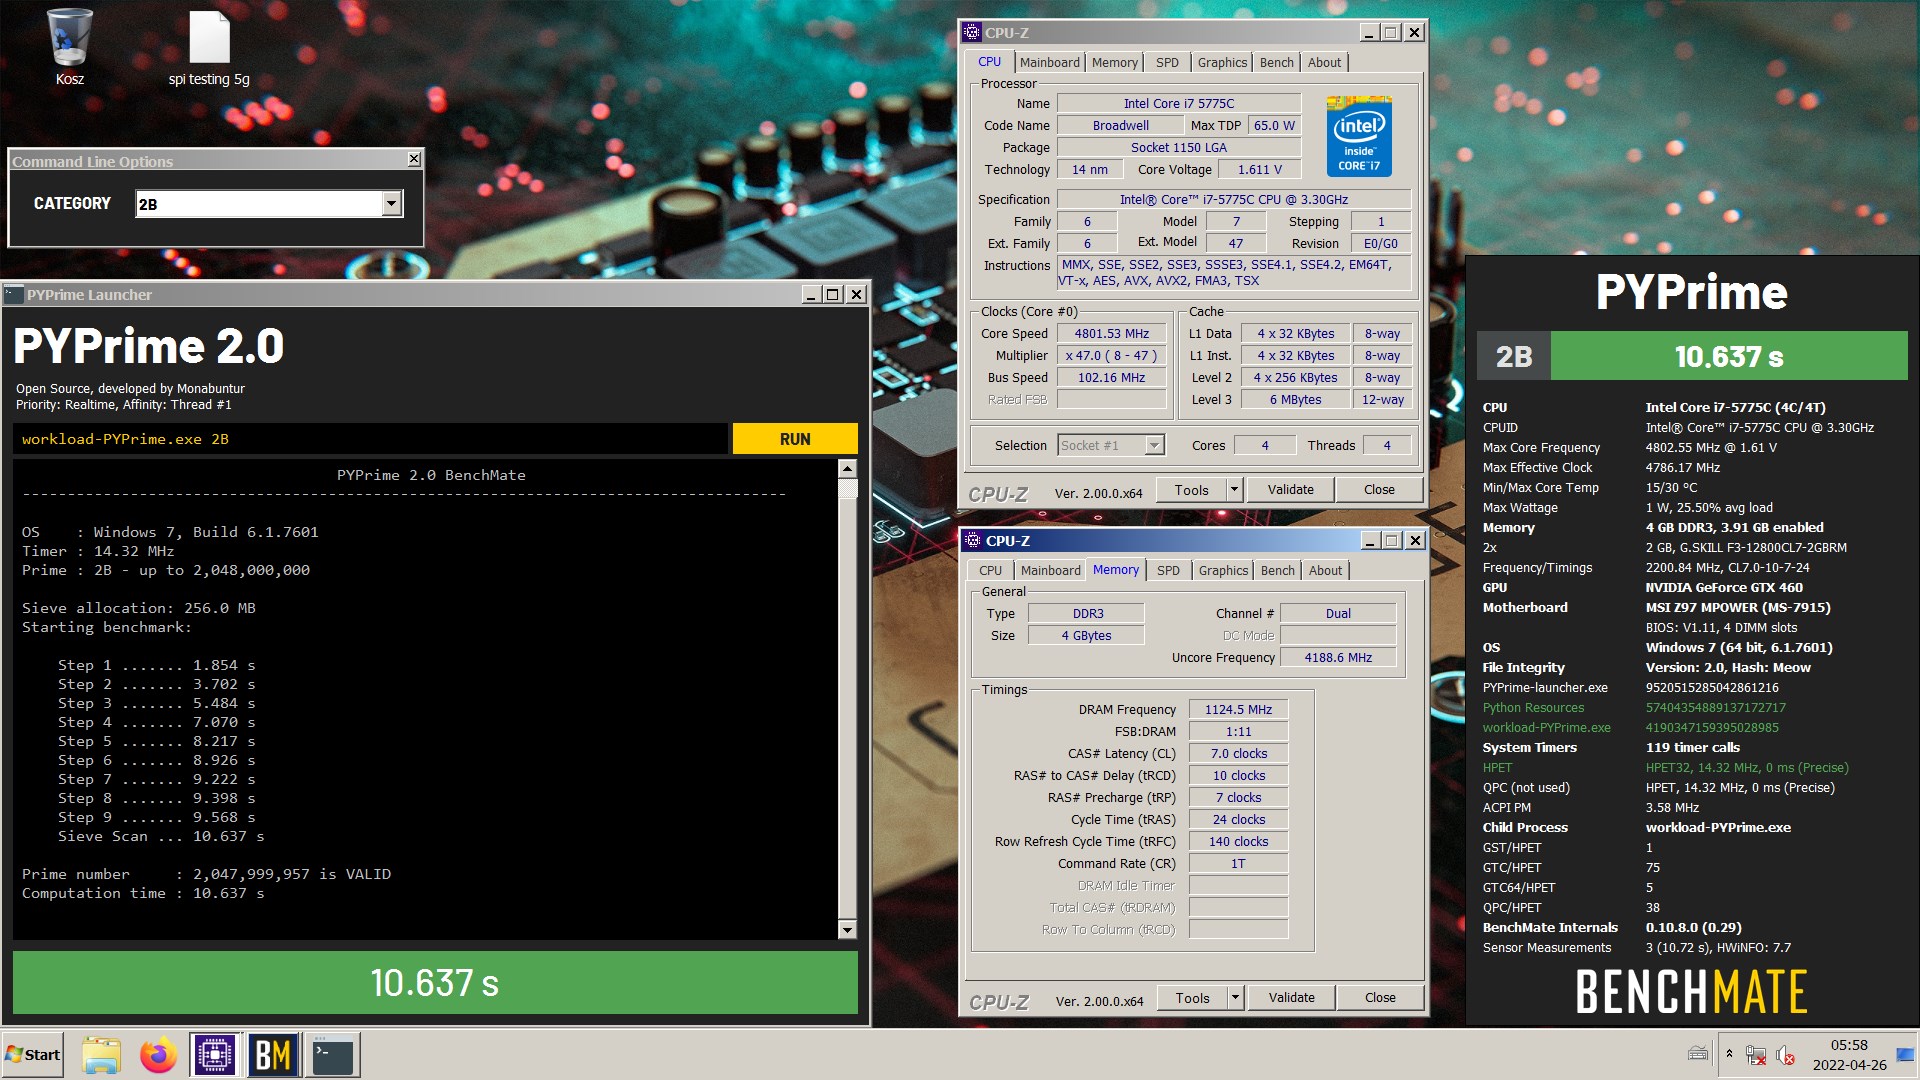Open the Socket #1 selection dropdown

tap(1154, 445)
